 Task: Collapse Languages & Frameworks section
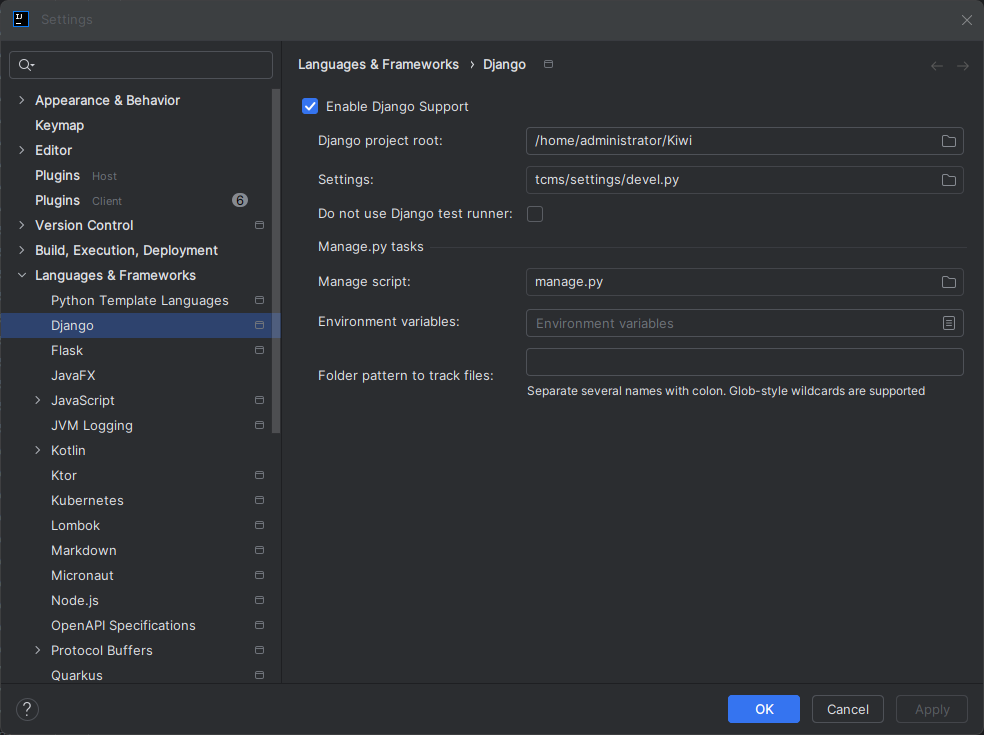pos(22,275)
